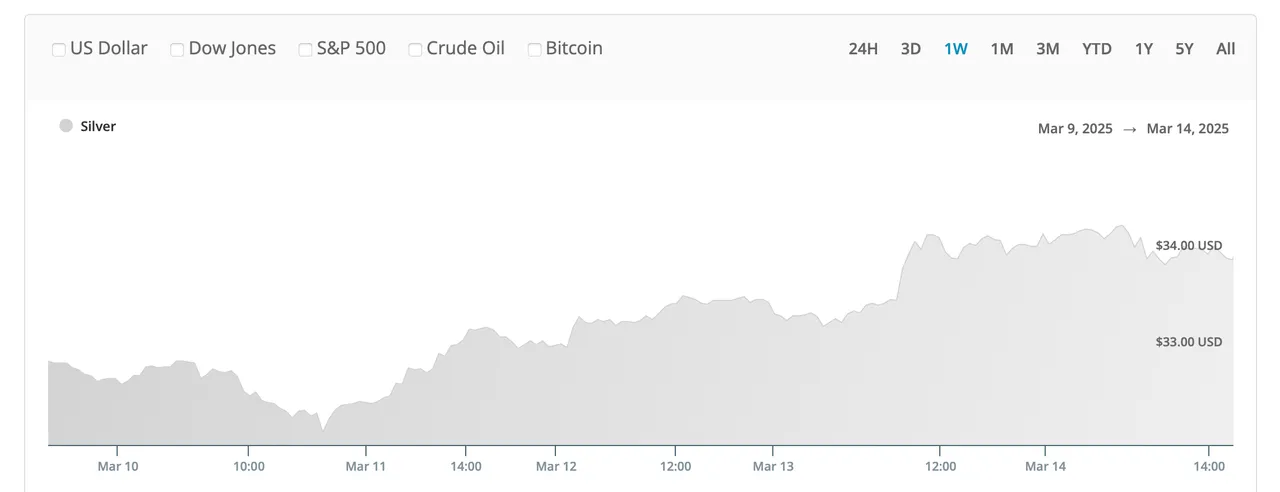Screen dimensions: 1280x492
Task: Click the Mar 12 axis marker
Action: point(556,466)
